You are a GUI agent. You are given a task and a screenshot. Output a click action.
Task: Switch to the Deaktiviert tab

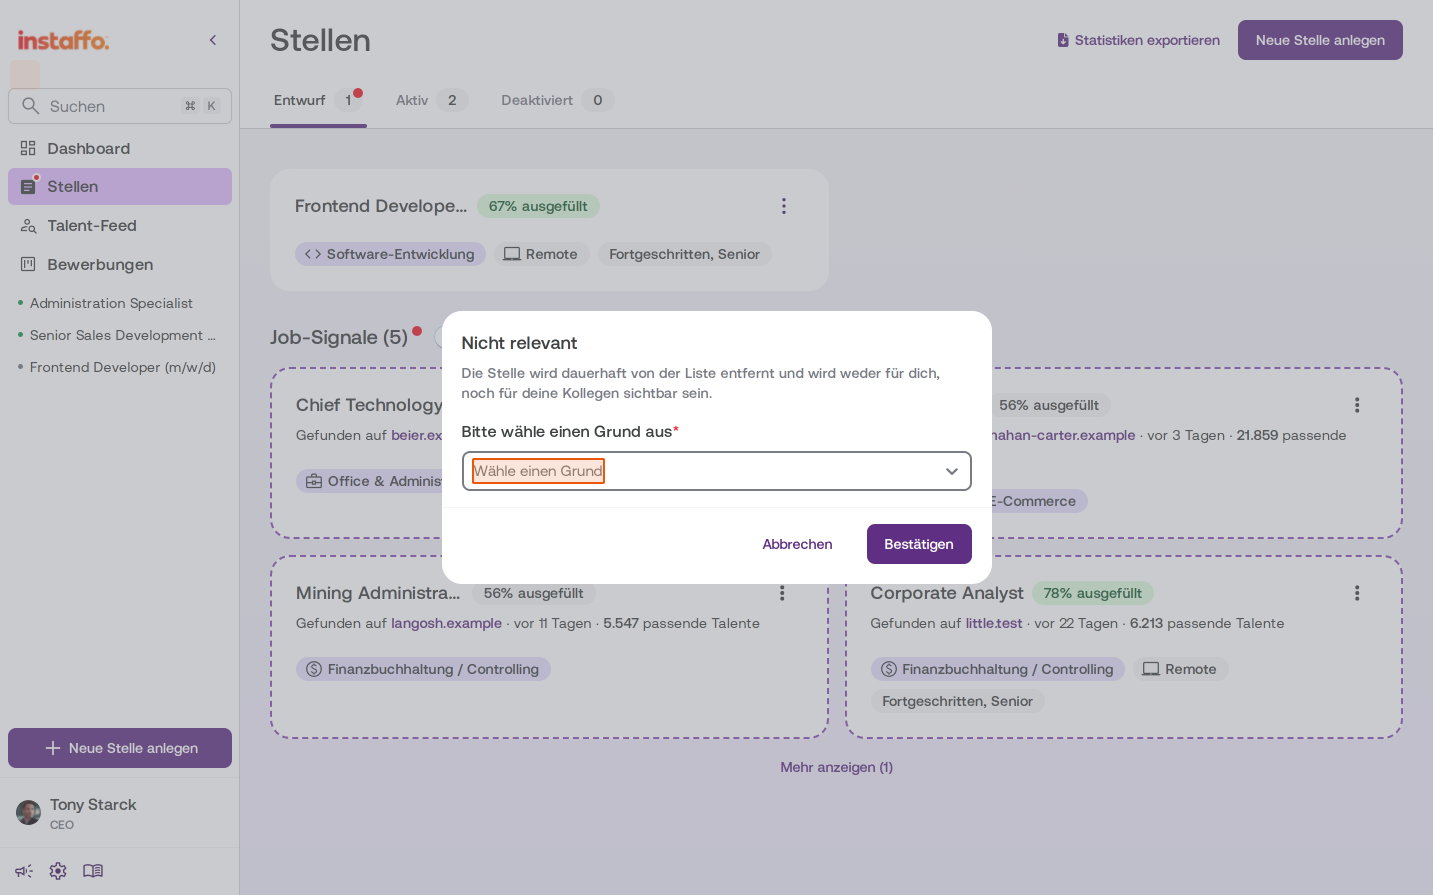pyautogui.click(x=557, y=100)
